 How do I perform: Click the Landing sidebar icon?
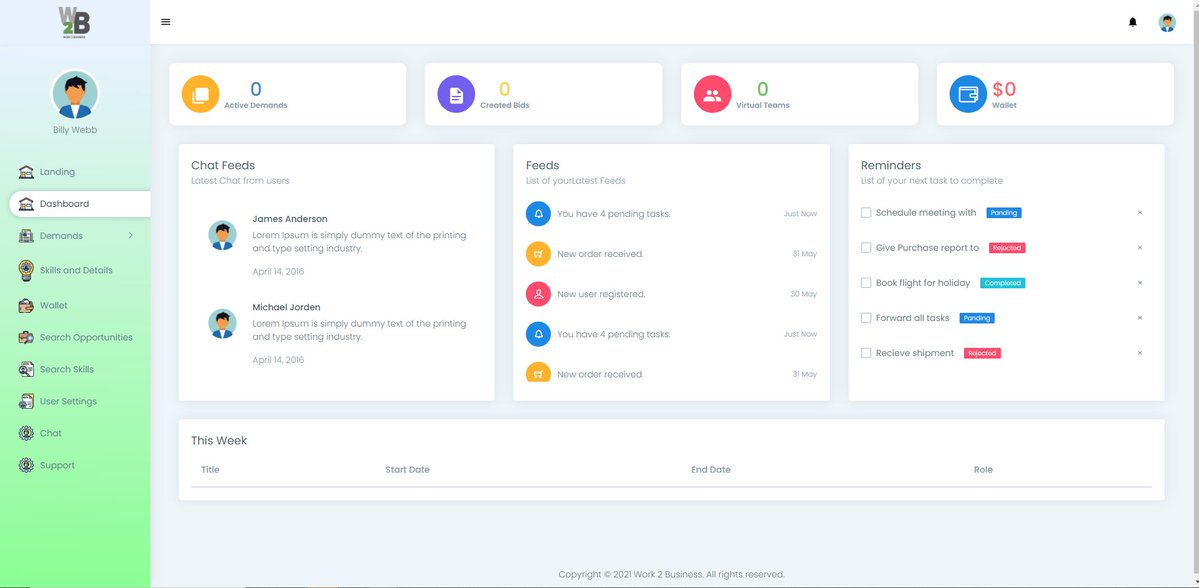click(26, 172)
